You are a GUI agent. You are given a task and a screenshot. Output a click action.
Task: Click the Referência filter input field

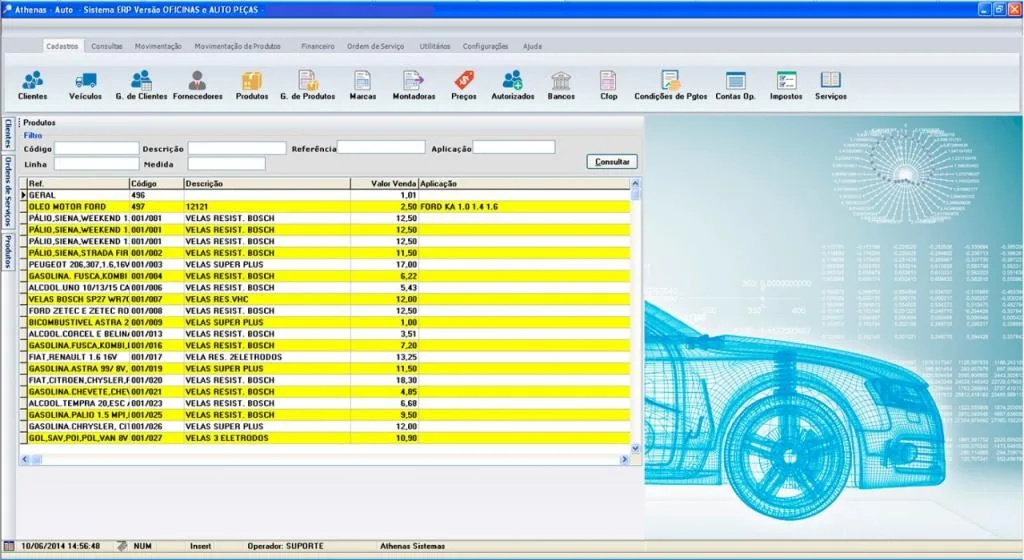coord(381,148)
